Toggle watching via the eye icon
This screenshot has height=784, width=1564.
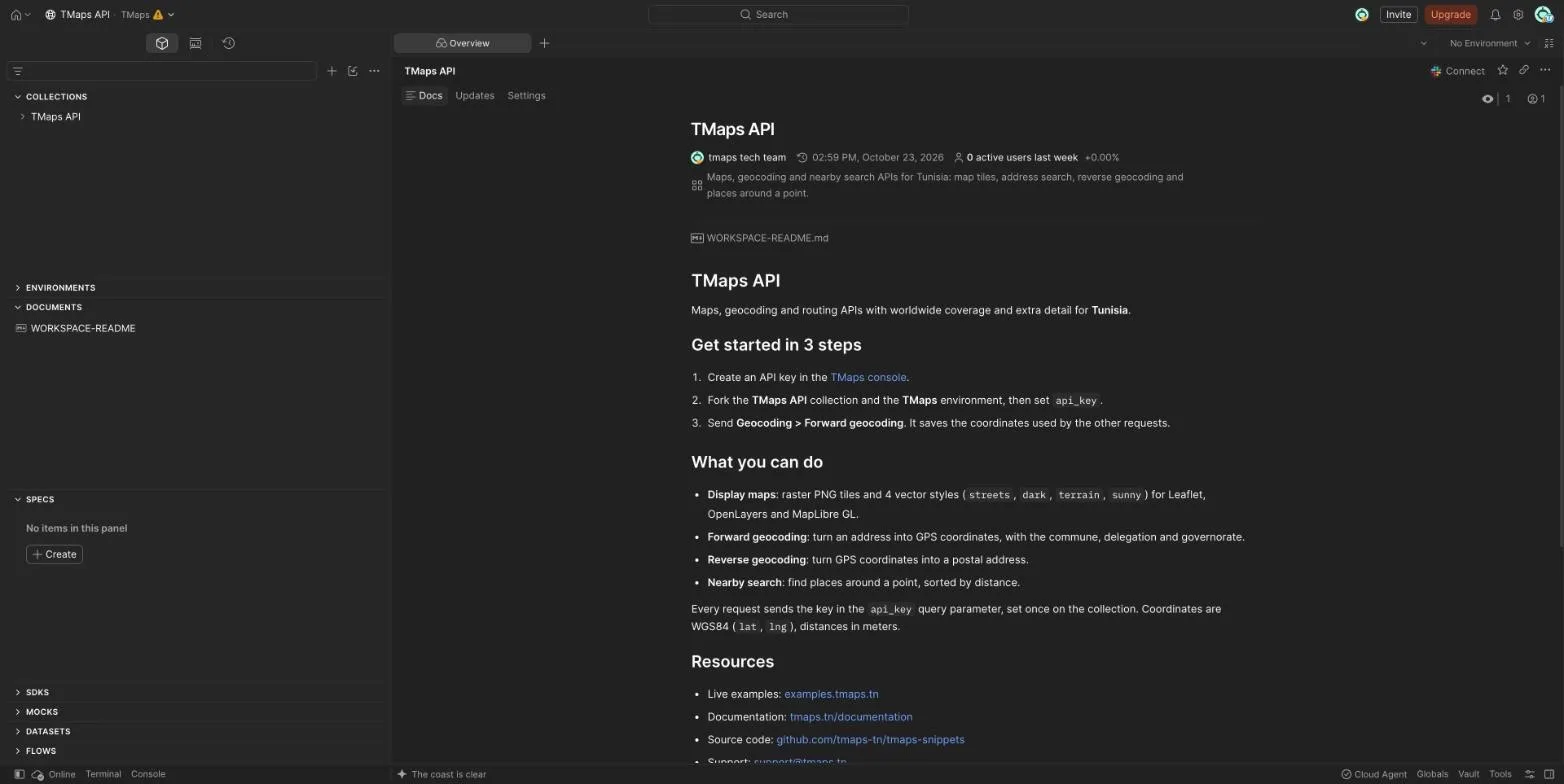(x=1487, y=98)
